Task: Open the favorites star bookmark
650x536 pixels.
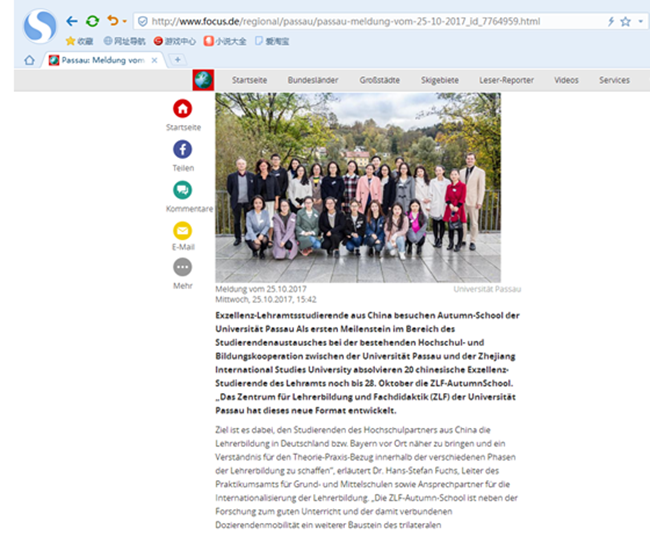Action: [80, 41]
